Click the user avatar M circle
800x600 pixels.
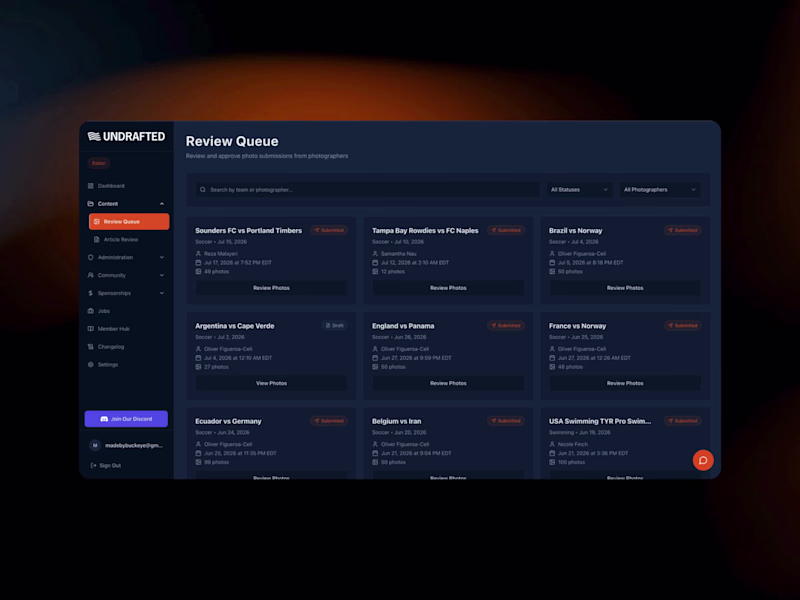(x=95, y=445)
